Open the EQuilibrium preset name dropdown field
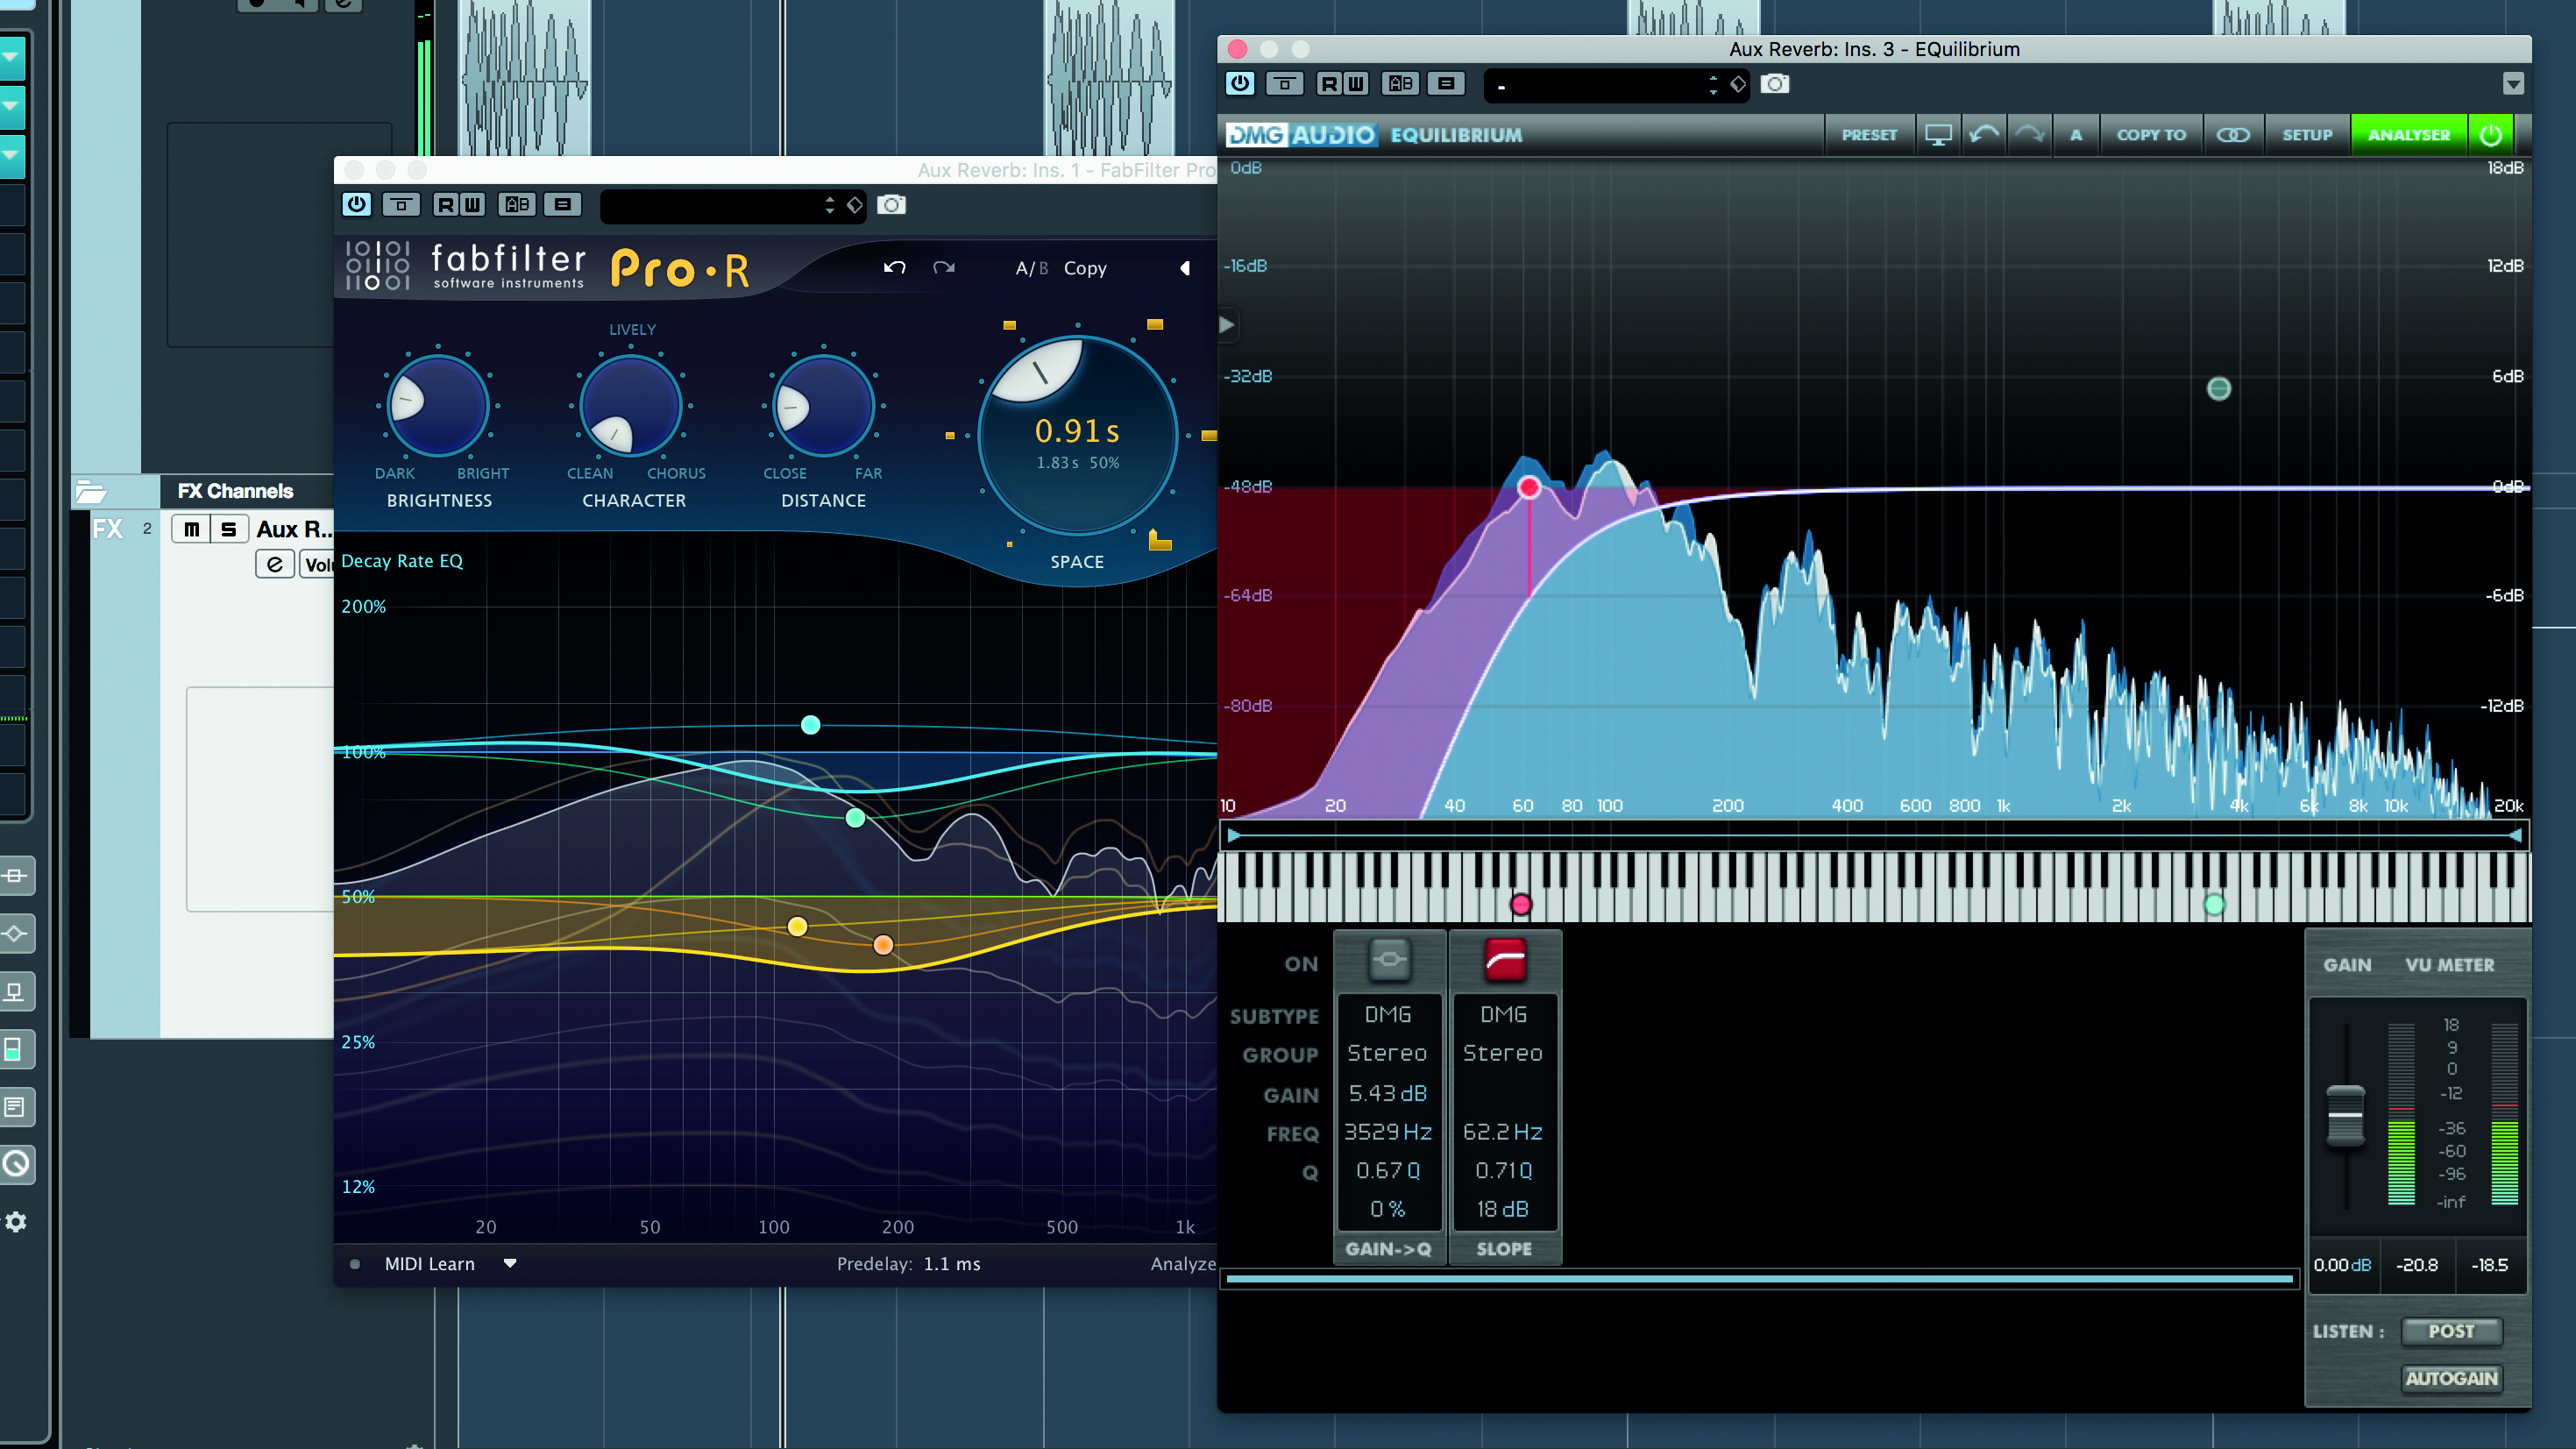This screenshot has height=1449, width=2576. click(x=1600, y=85)
